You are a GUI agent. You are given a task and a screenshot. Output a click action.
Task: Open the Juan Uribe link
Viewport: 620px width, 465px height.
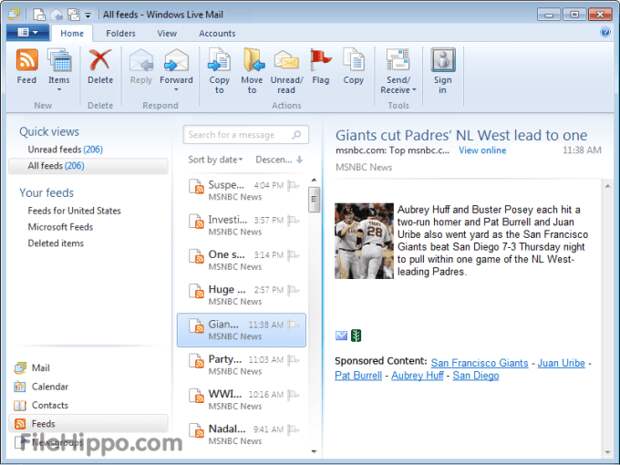coord(561,363)
